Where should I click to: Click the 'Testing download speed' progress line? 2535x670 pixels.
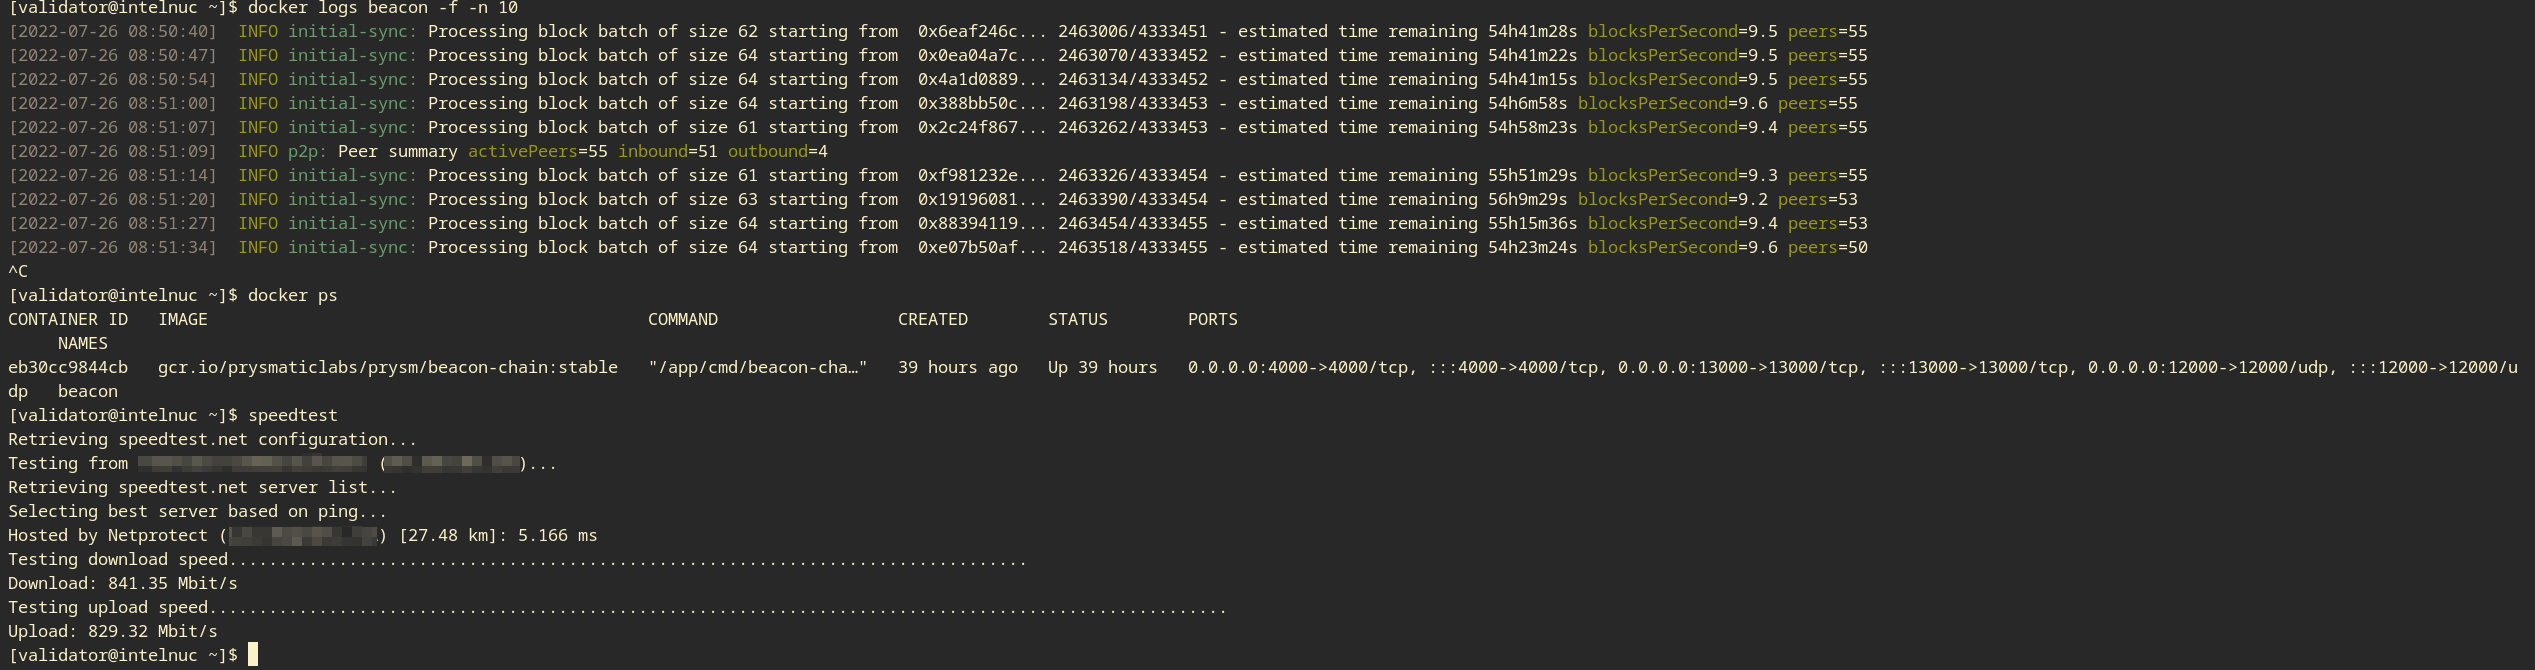pyautogui.click(x=518, y=560)
